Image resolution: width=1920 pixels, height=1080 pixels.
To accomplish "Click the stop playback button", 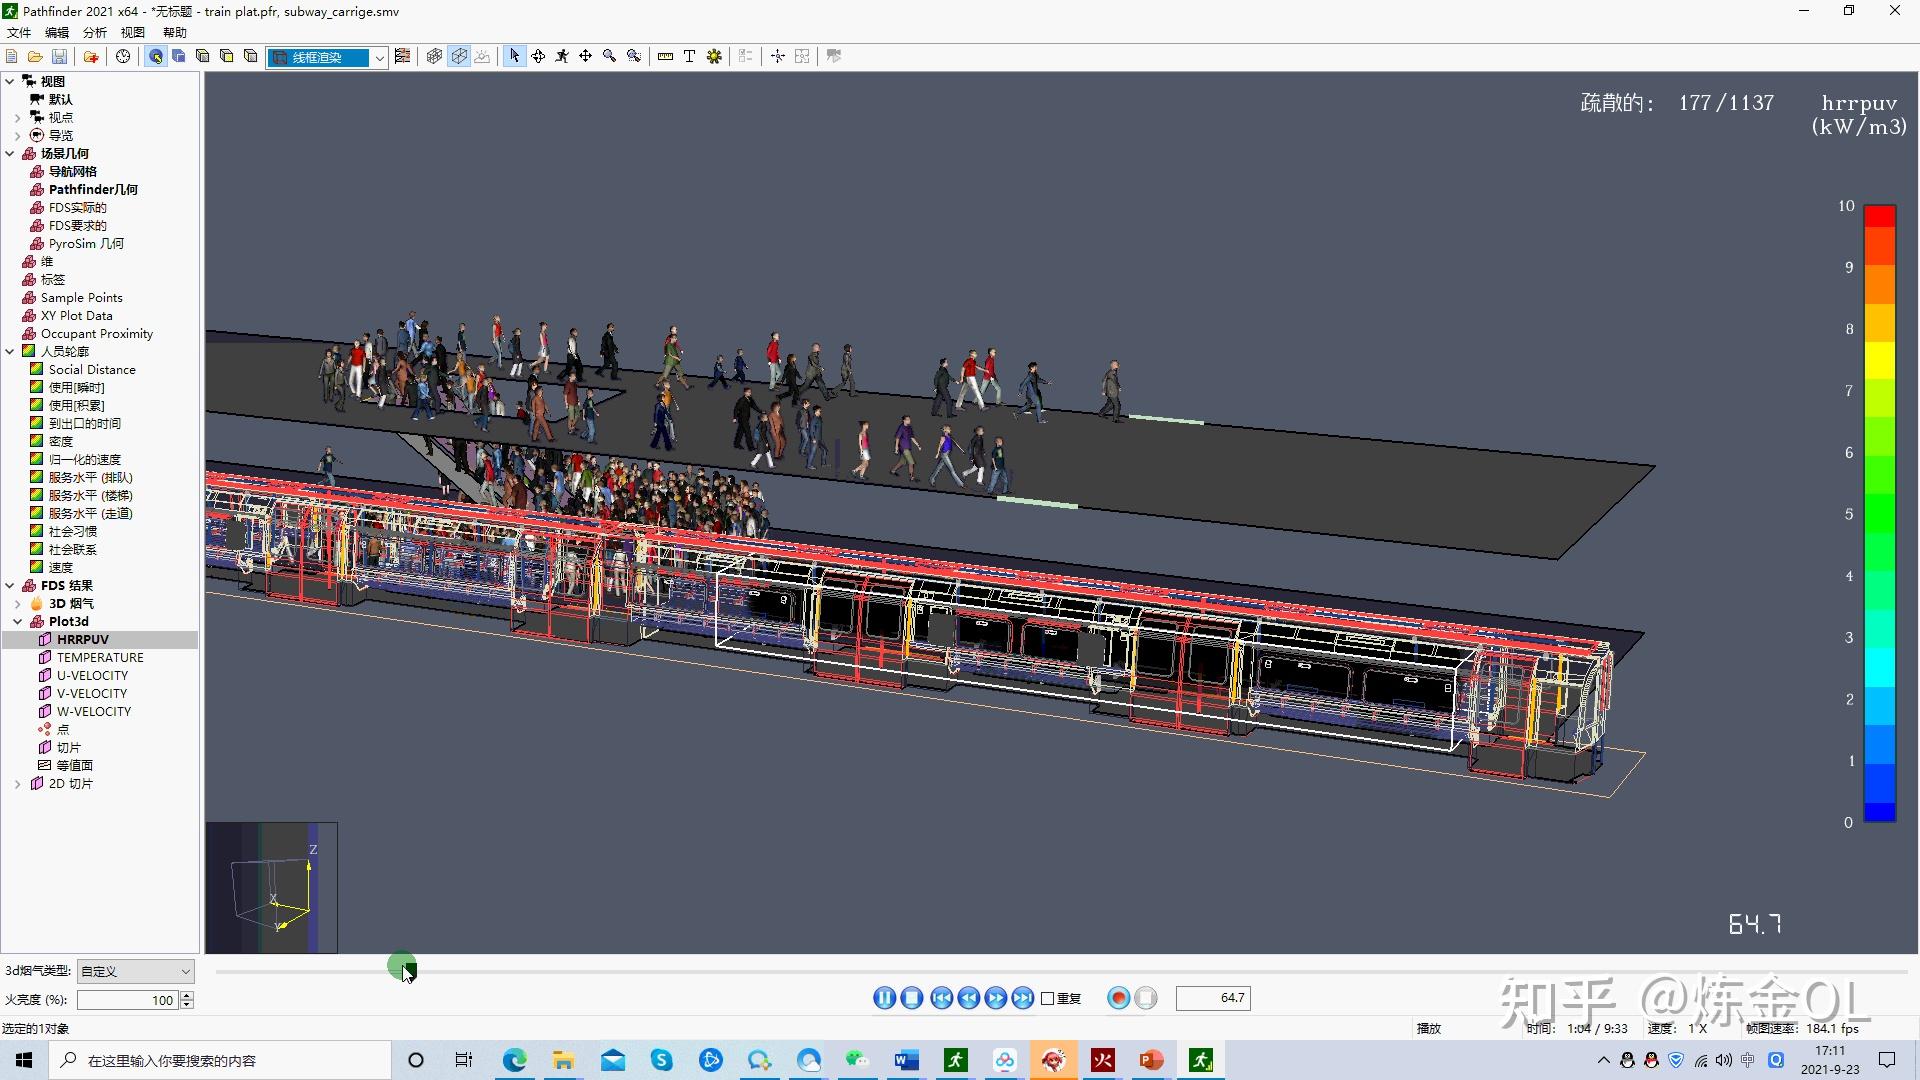I will click(x=911, y=998).
